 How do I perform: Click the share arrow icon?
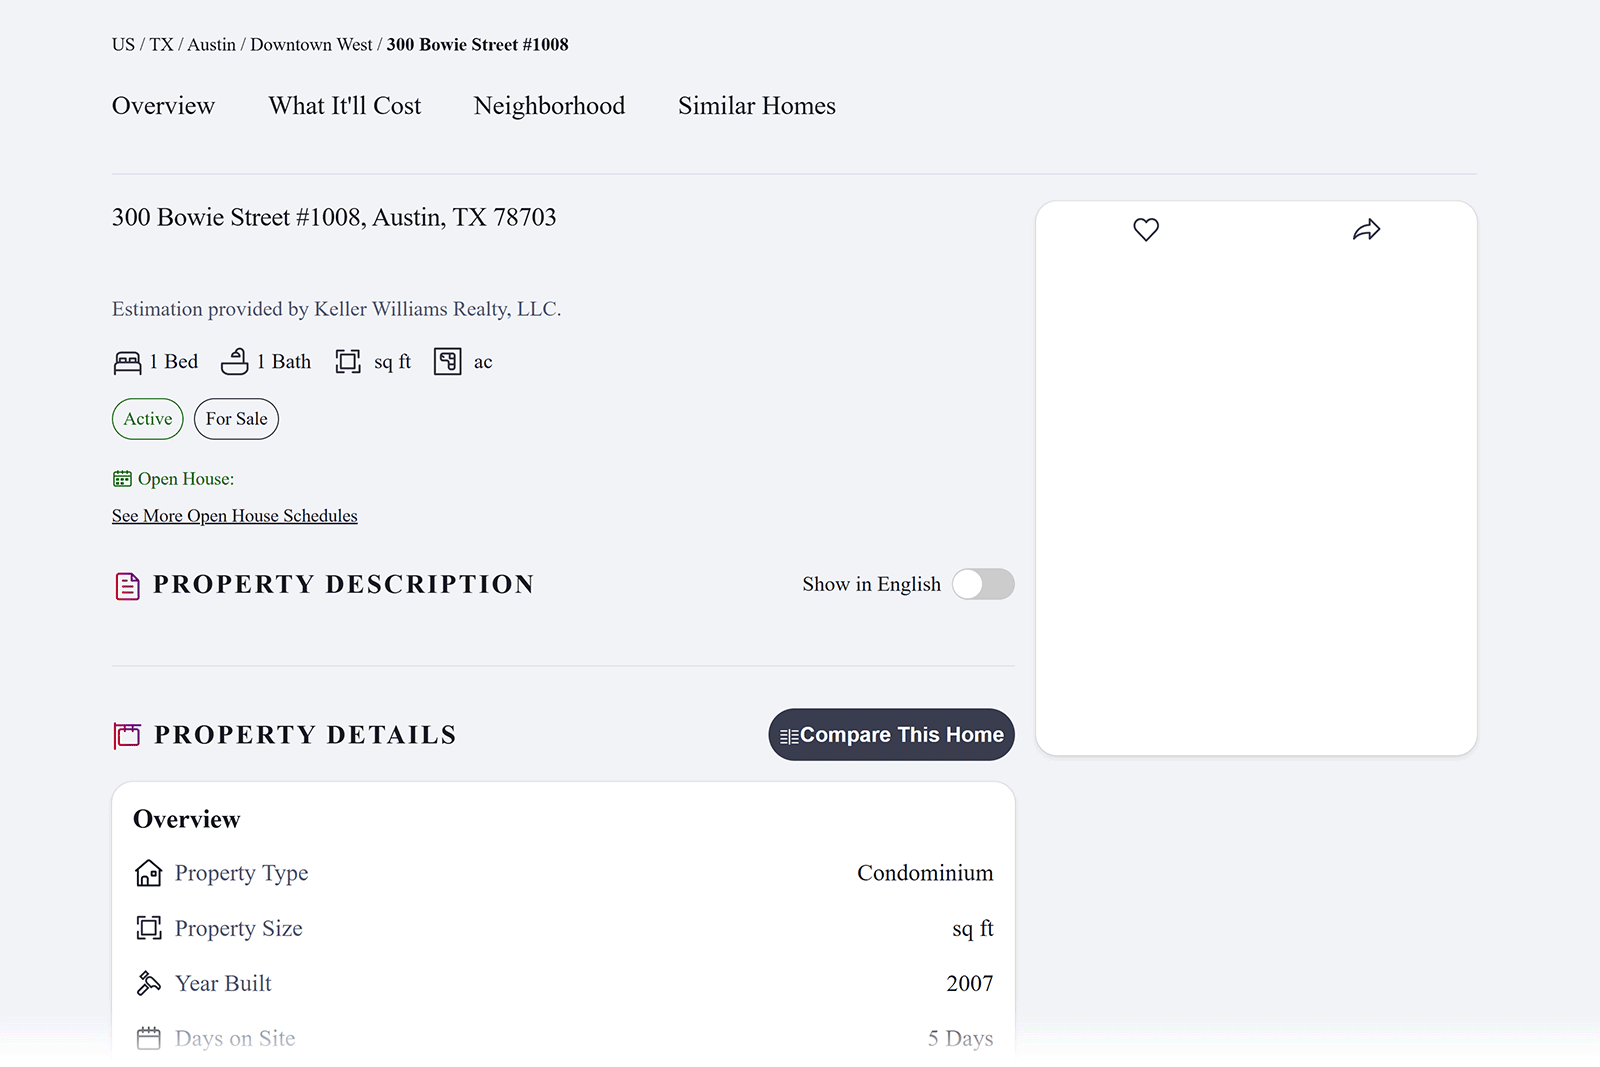tap(1368, 229)
